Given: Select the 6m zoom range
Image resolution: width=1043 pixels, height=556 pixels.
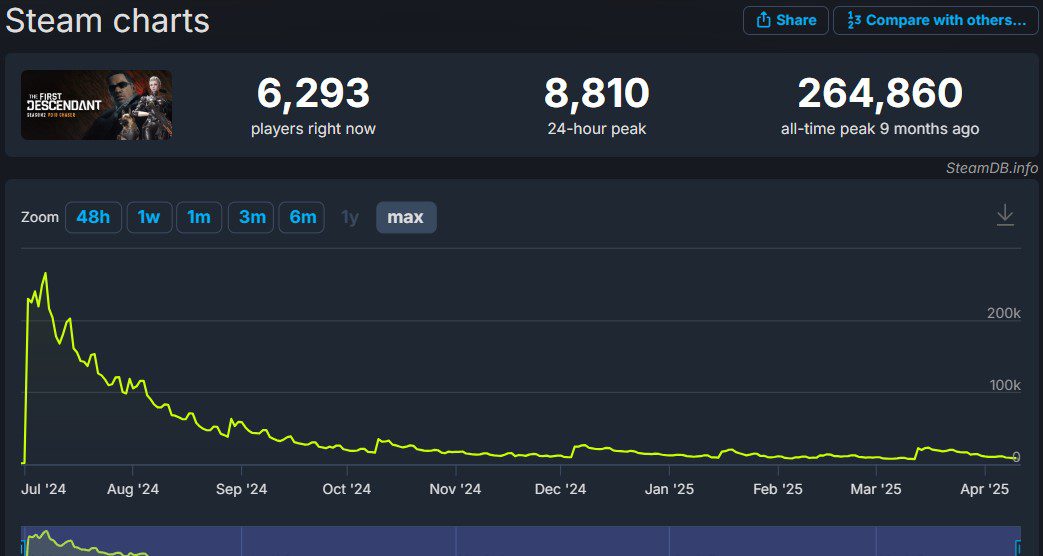Looking at the screenshot, I should [x=302, y=217].
